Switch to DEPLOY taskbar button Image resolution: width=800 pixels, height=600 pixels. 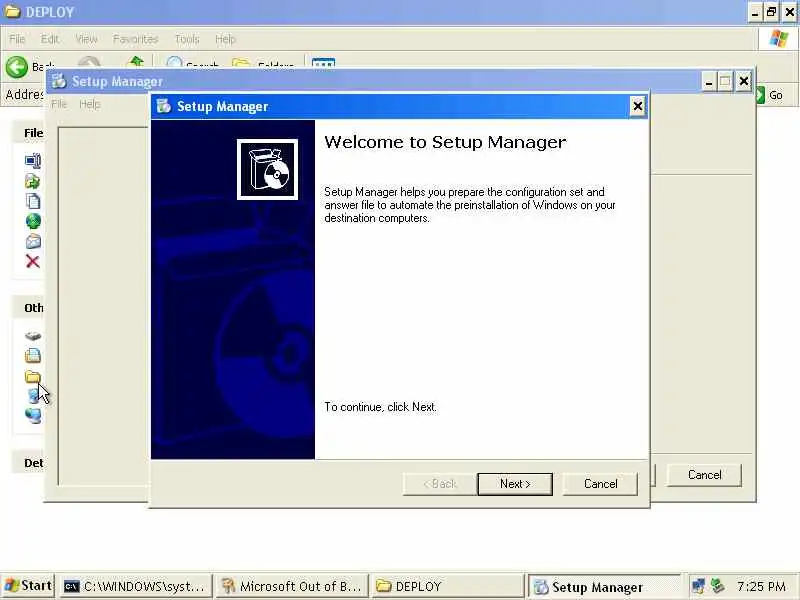[447, 587]
